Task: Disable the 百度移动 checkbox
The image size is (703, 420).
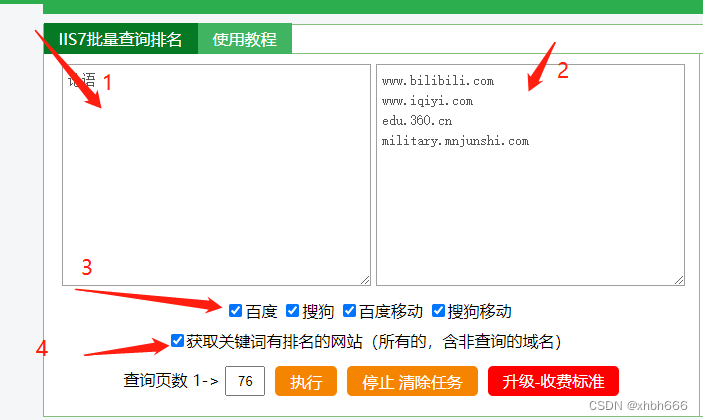Action: point(349,311)
